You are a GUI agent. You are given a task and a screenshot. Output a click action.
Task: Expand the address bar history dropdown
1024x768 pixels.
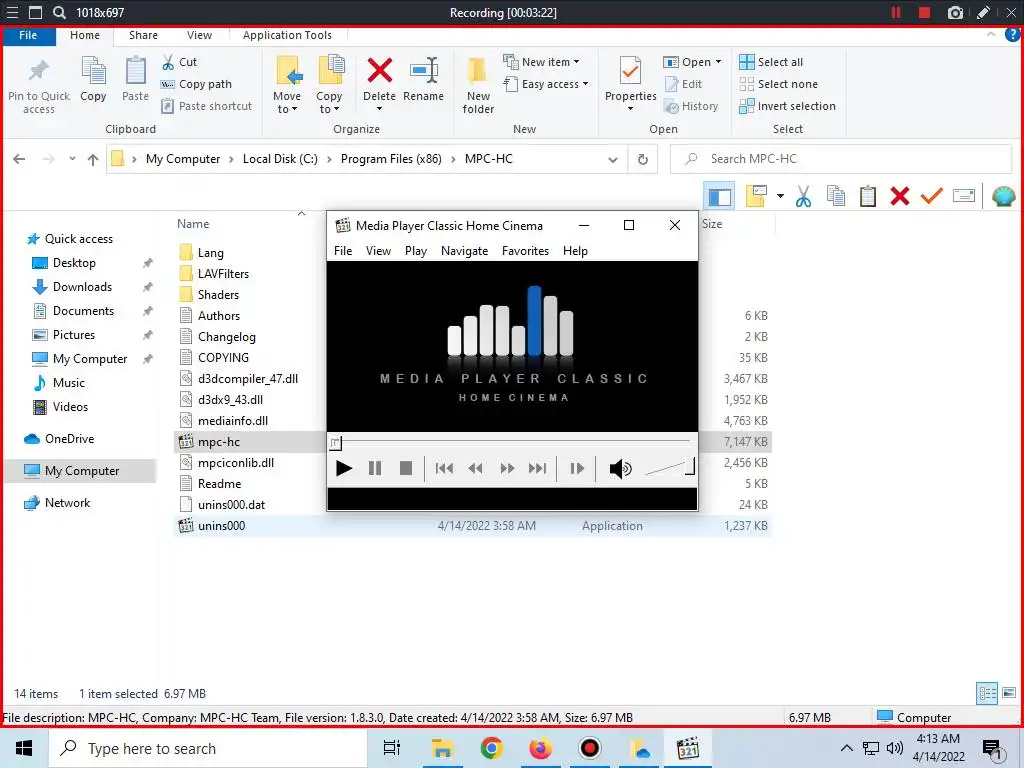coord(613,159)
